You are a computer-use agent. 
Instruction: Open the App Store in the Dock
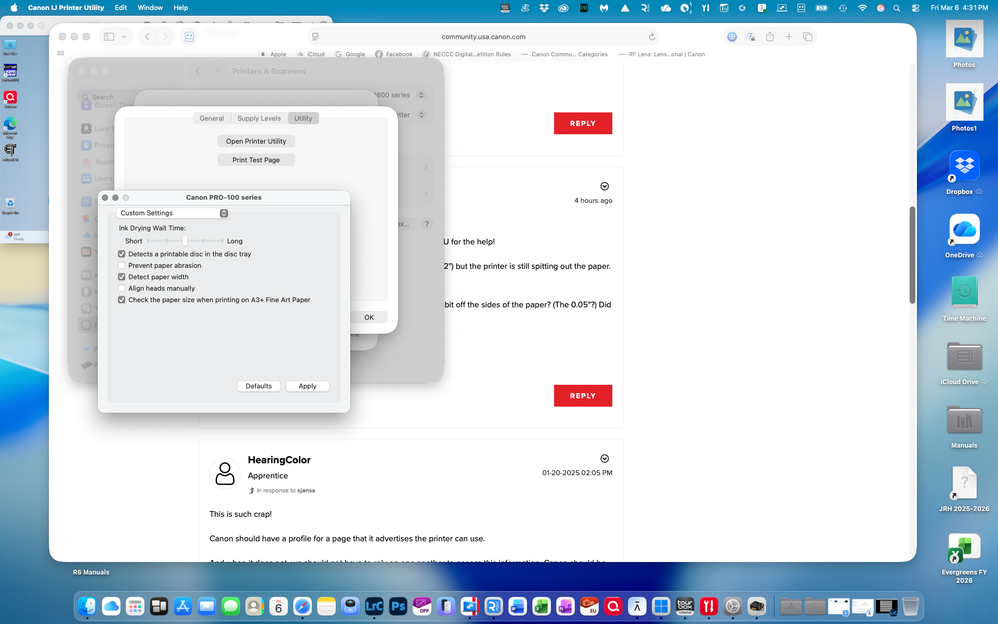point(183,606)
